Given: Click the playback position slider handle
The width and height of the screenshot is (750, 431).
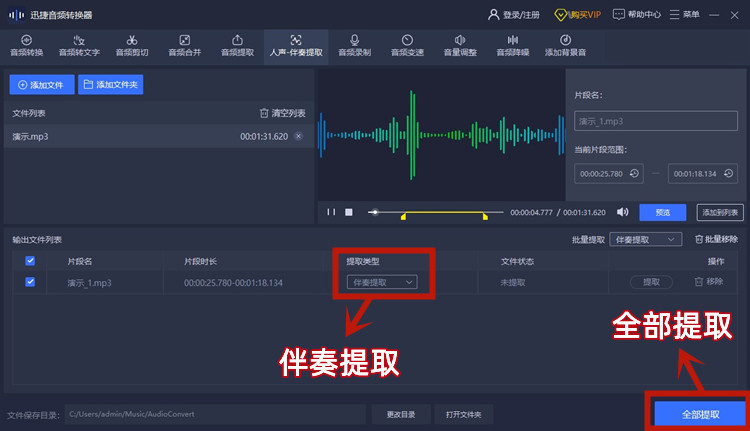Looking at the screenshot, I should coord(375,212).
